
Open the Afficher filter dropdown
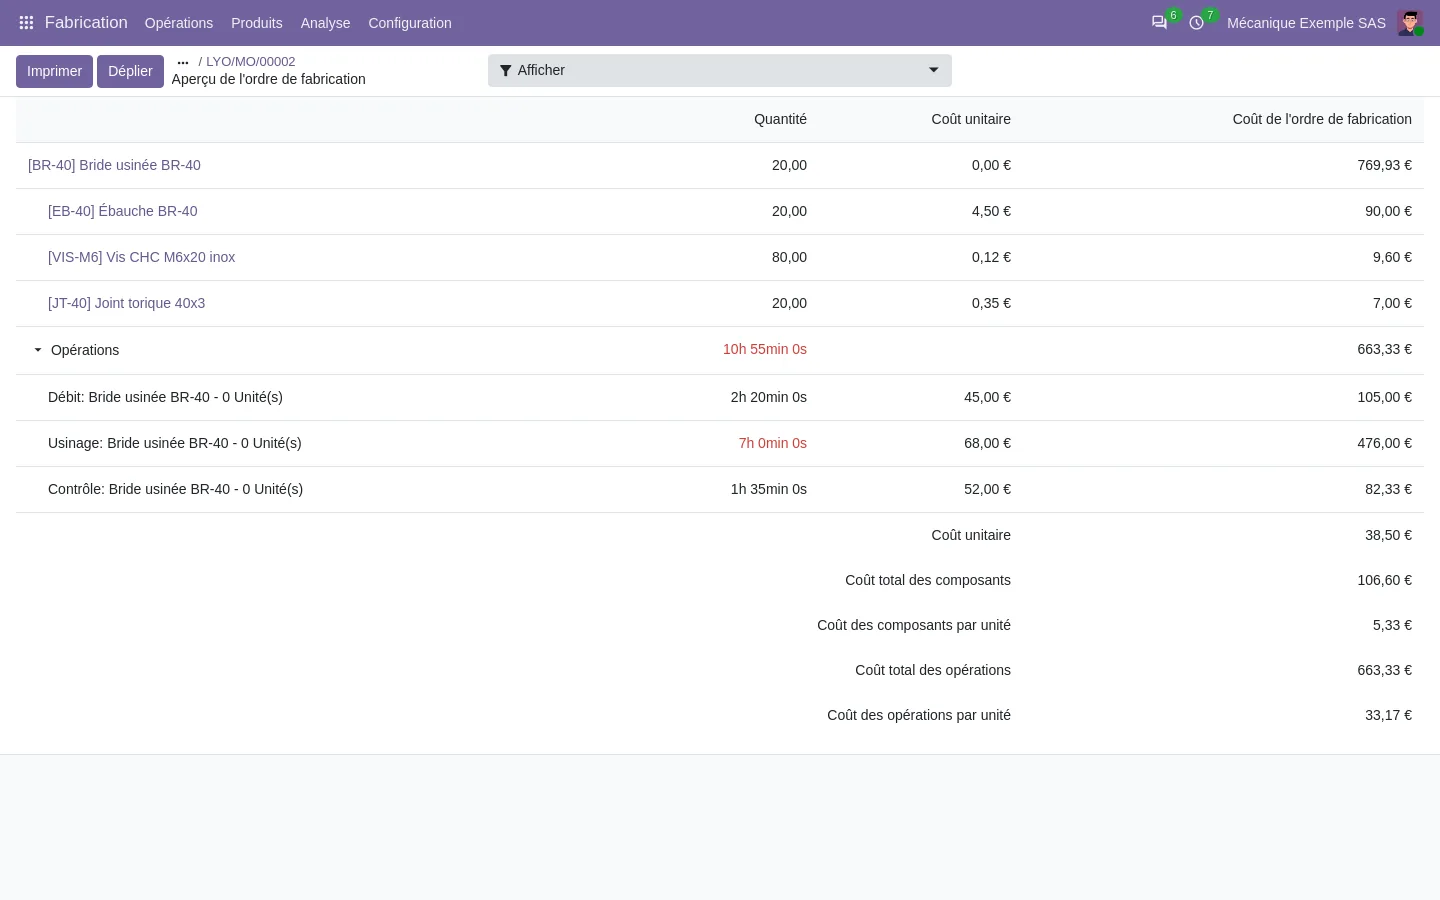tap(720, 71)
